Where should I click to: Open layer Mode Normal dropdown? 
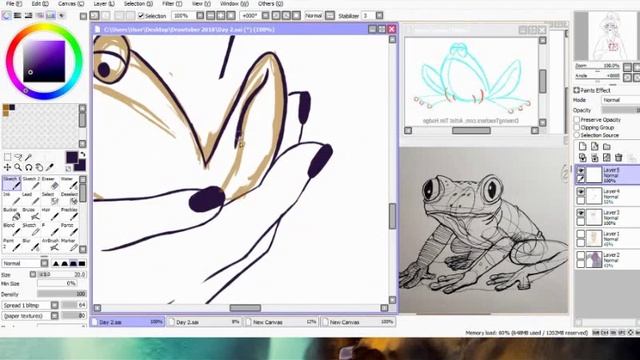pyautogui.click(x=620, y=100)
